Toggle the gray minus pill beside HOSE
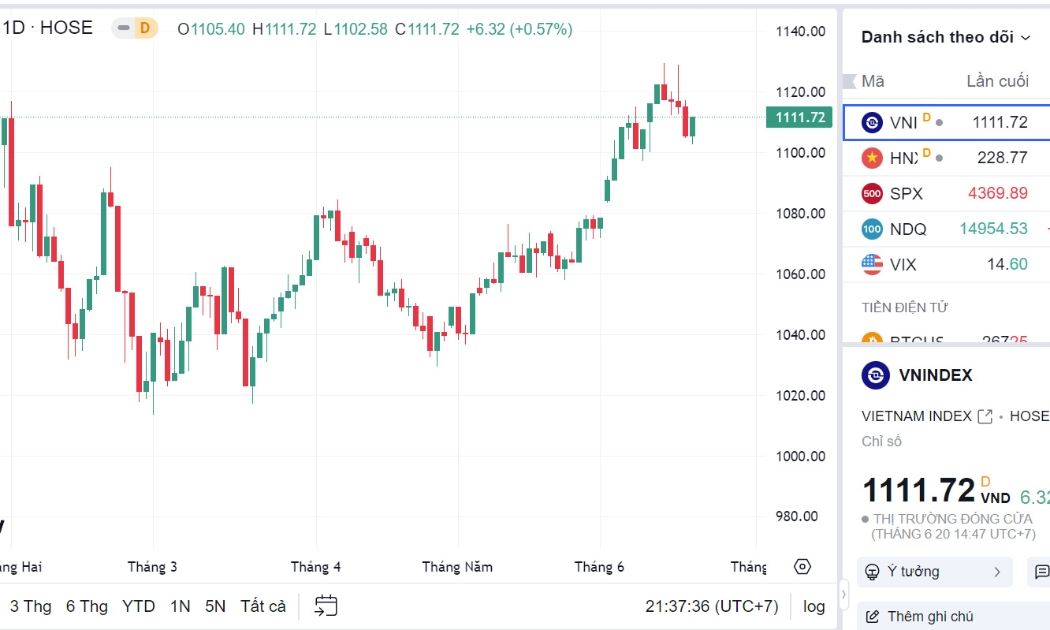The image size is (1050, 630). click(x=124, y=28)
